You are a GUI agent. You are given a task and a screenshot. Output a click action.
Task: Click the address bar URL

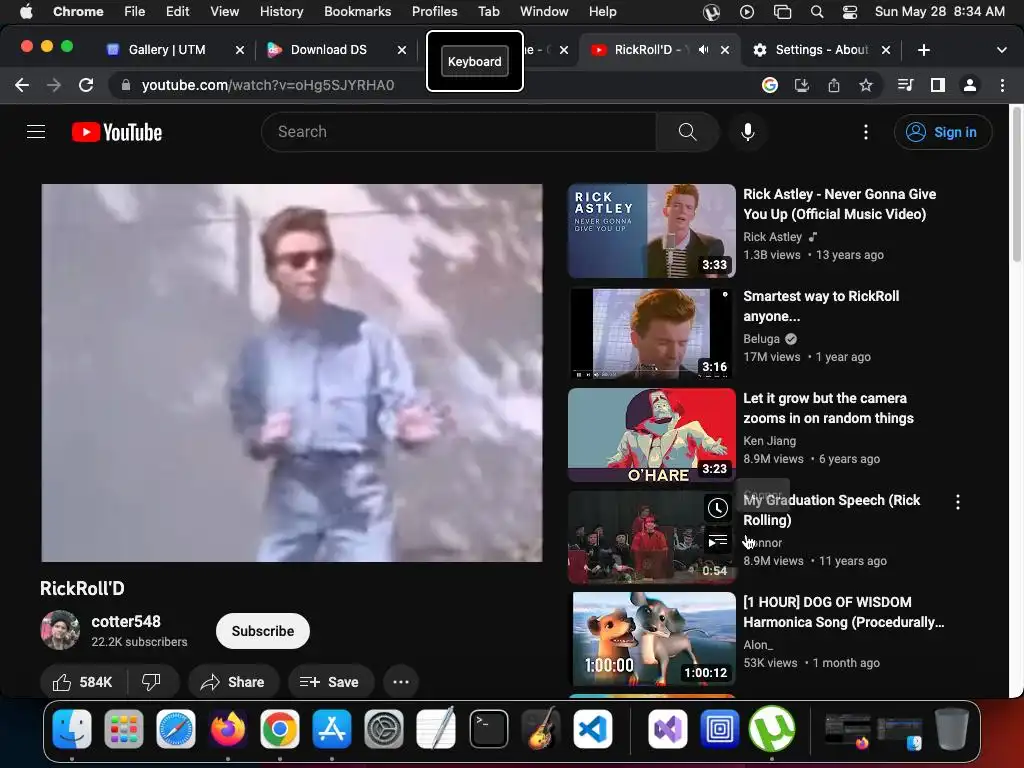(268, 85)
